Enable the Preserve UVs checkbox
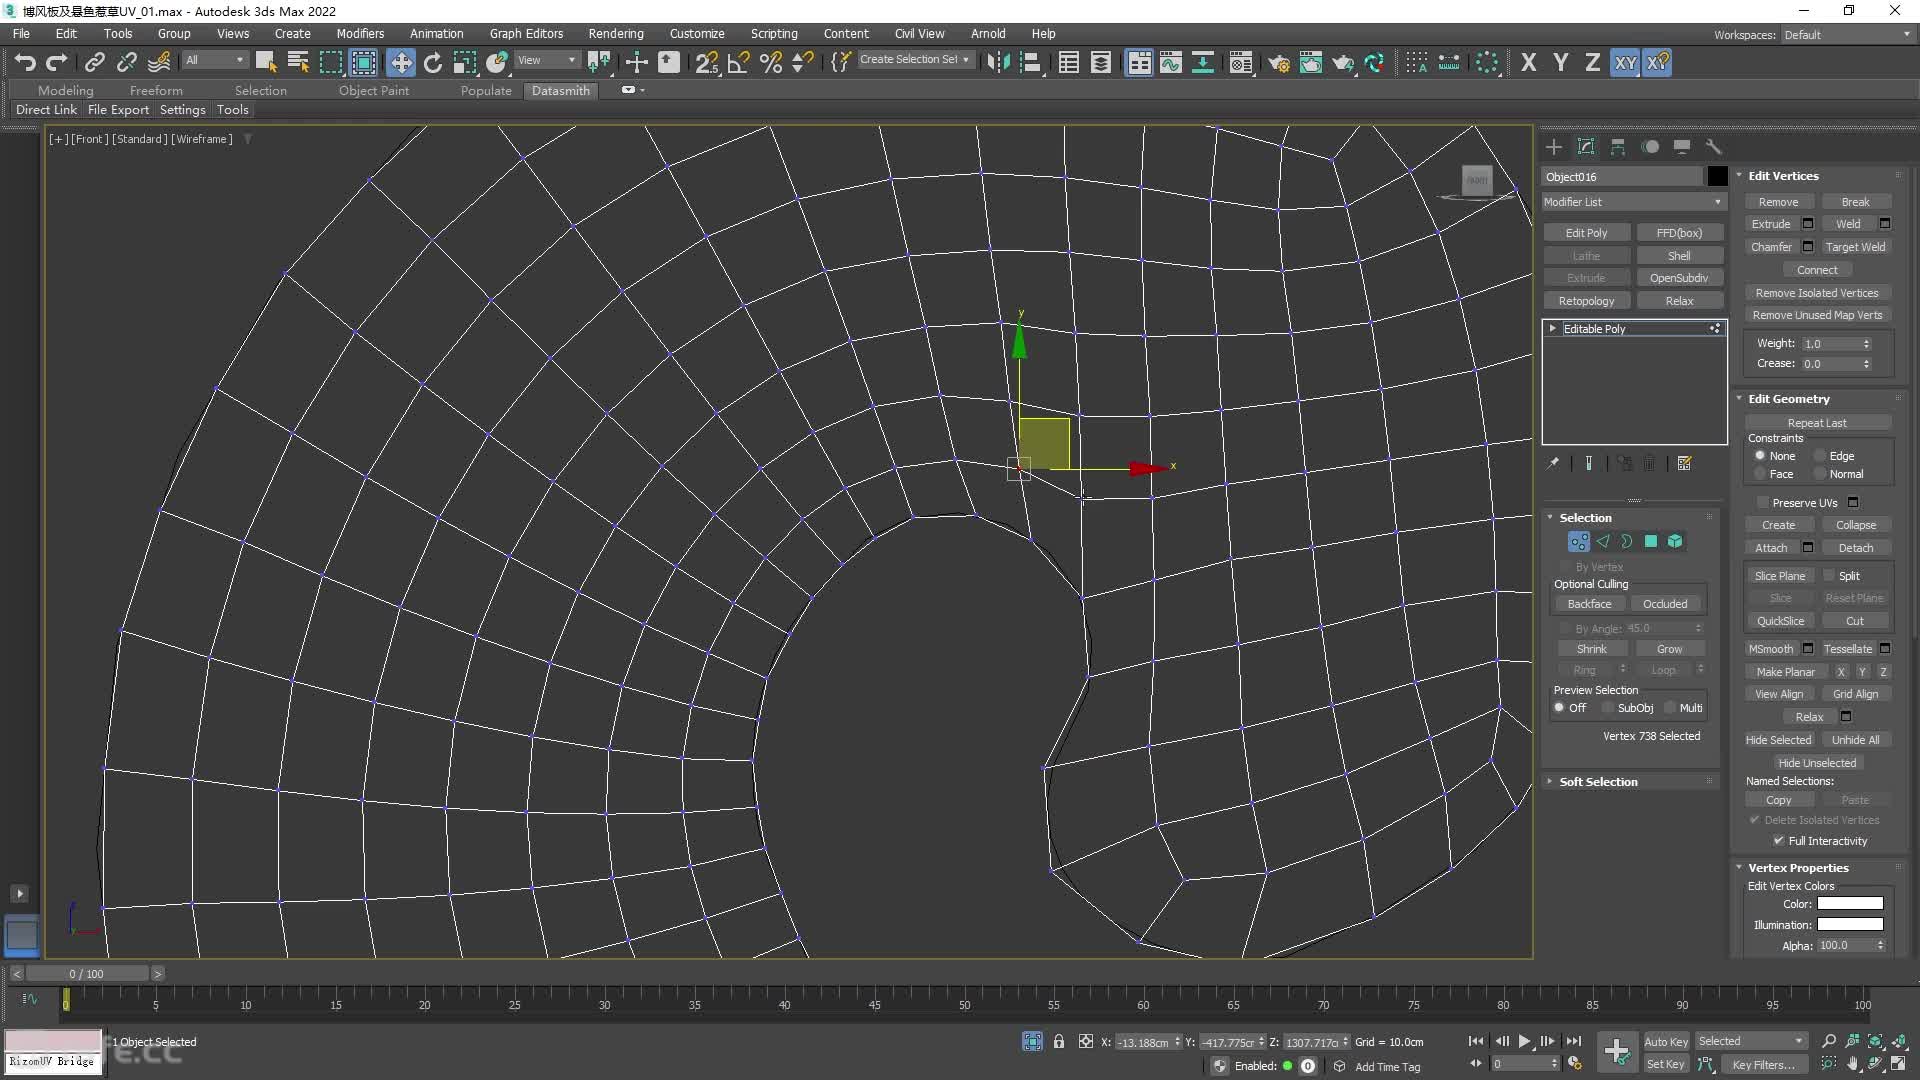The width and height of the screenshot is (1920, 1080). coord(1763,503)
